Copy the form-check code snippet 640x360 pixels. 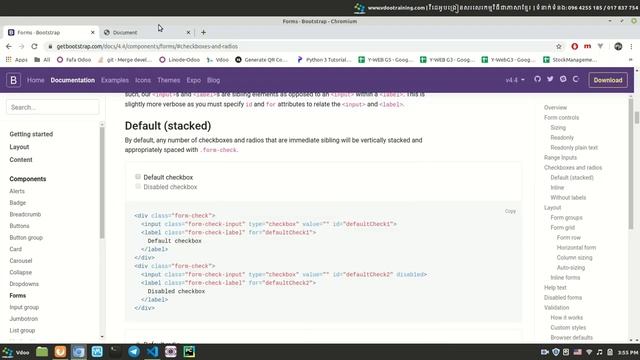[x=510, y=211]
